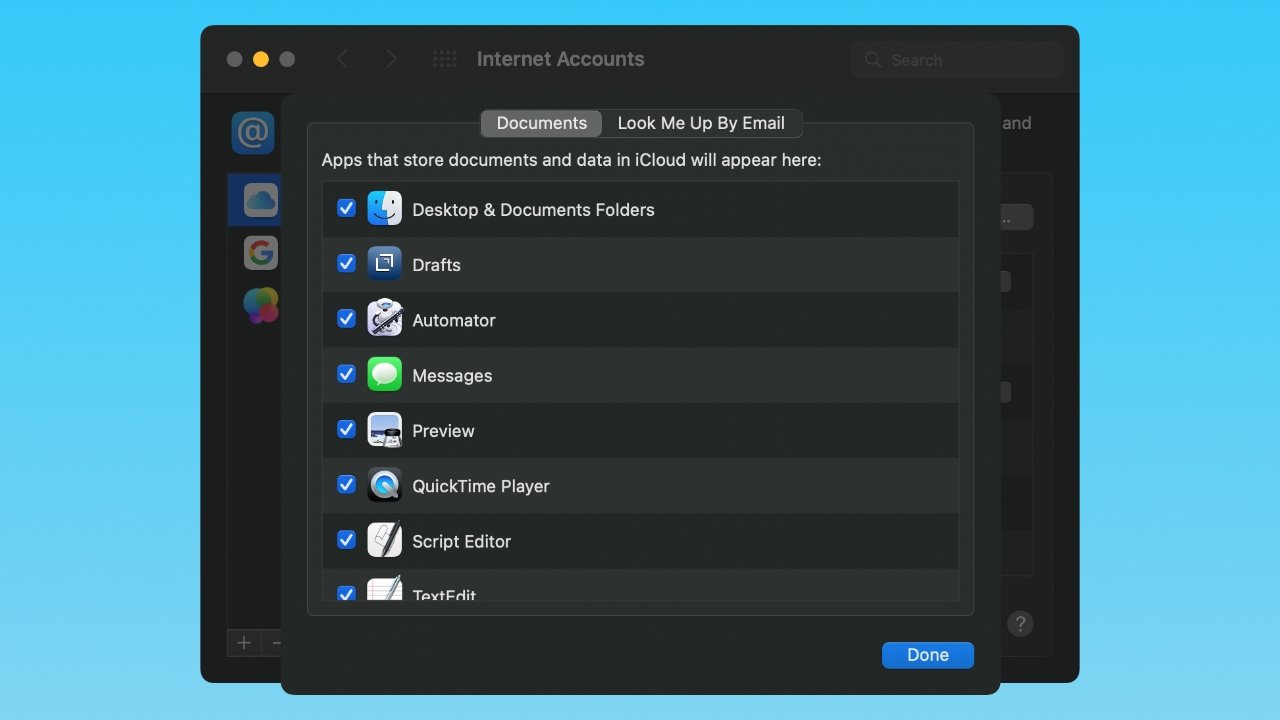Screen dimensions: 1280x720
Task: Click the Preview app icon
Action: tap(384, 430)
